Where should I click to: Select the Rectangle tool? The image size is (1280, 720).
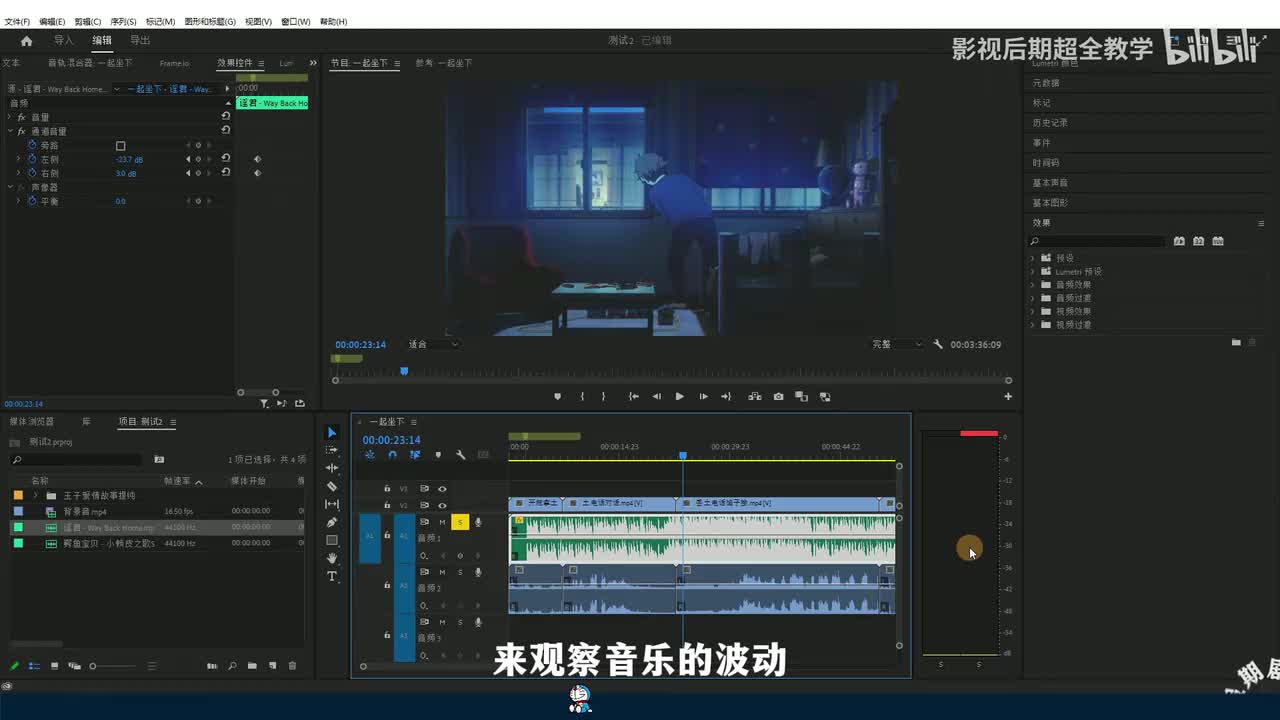tap(332, 540)
